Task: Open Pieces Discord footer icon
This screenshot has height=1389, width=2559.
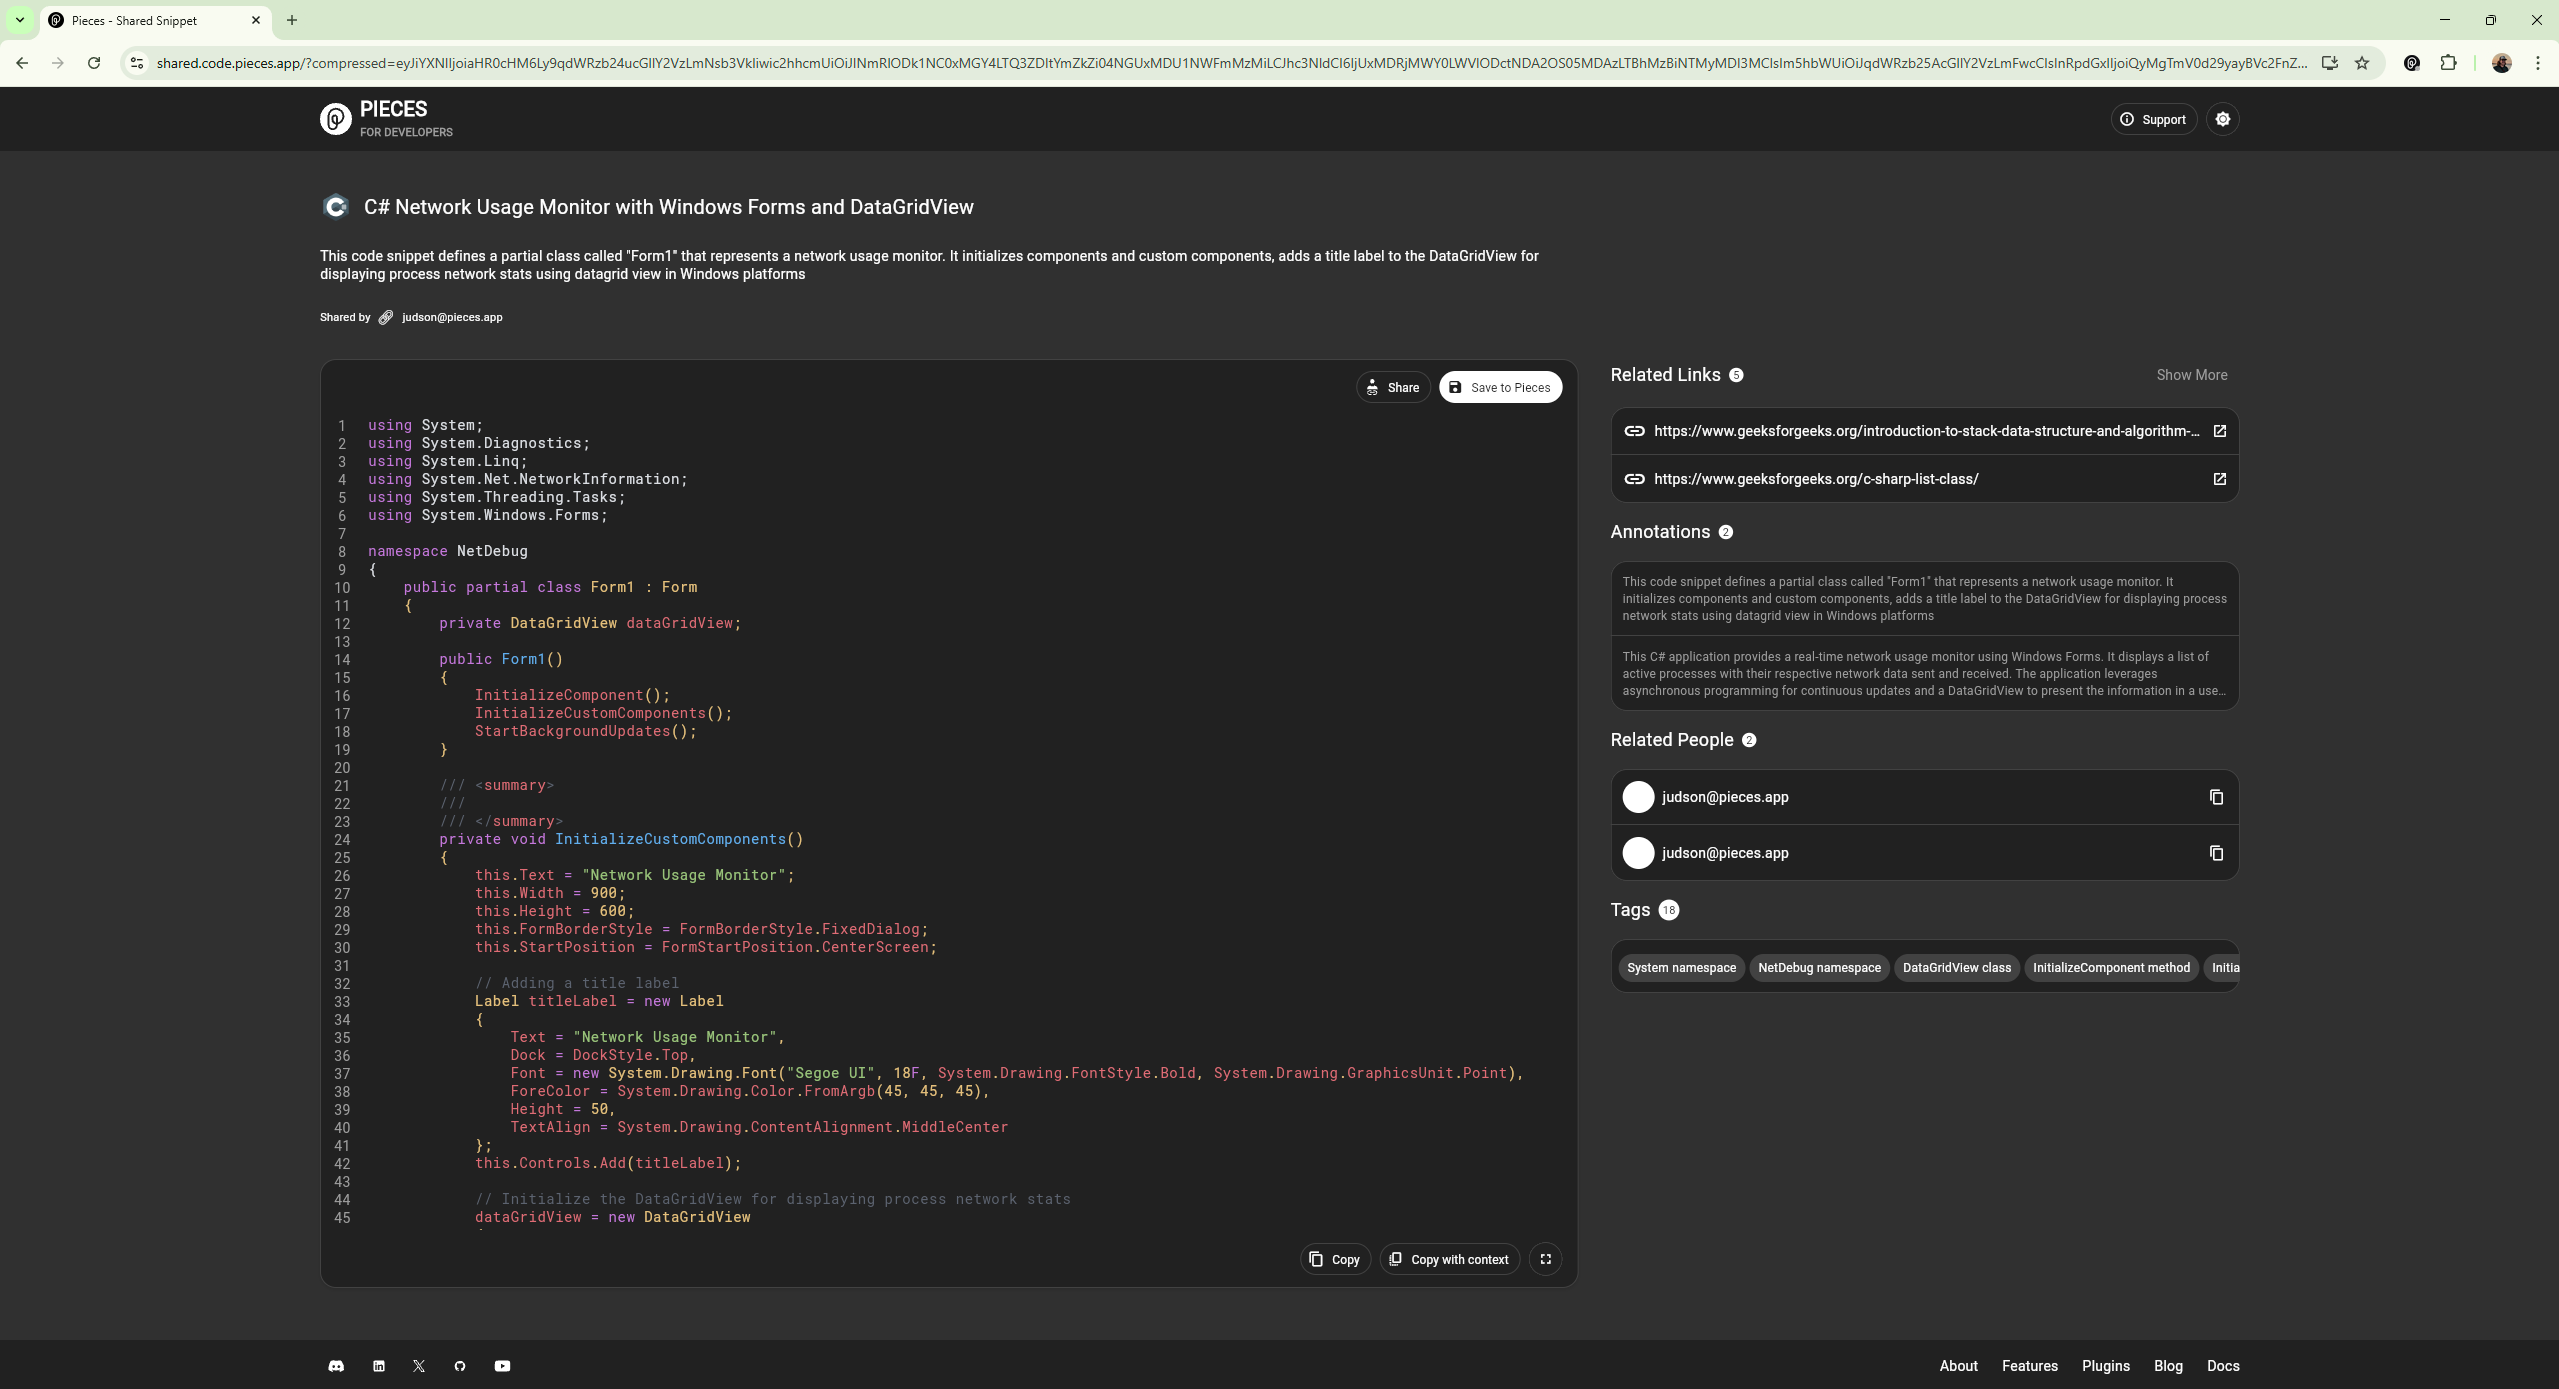Action: click(x=336, y=1366)
